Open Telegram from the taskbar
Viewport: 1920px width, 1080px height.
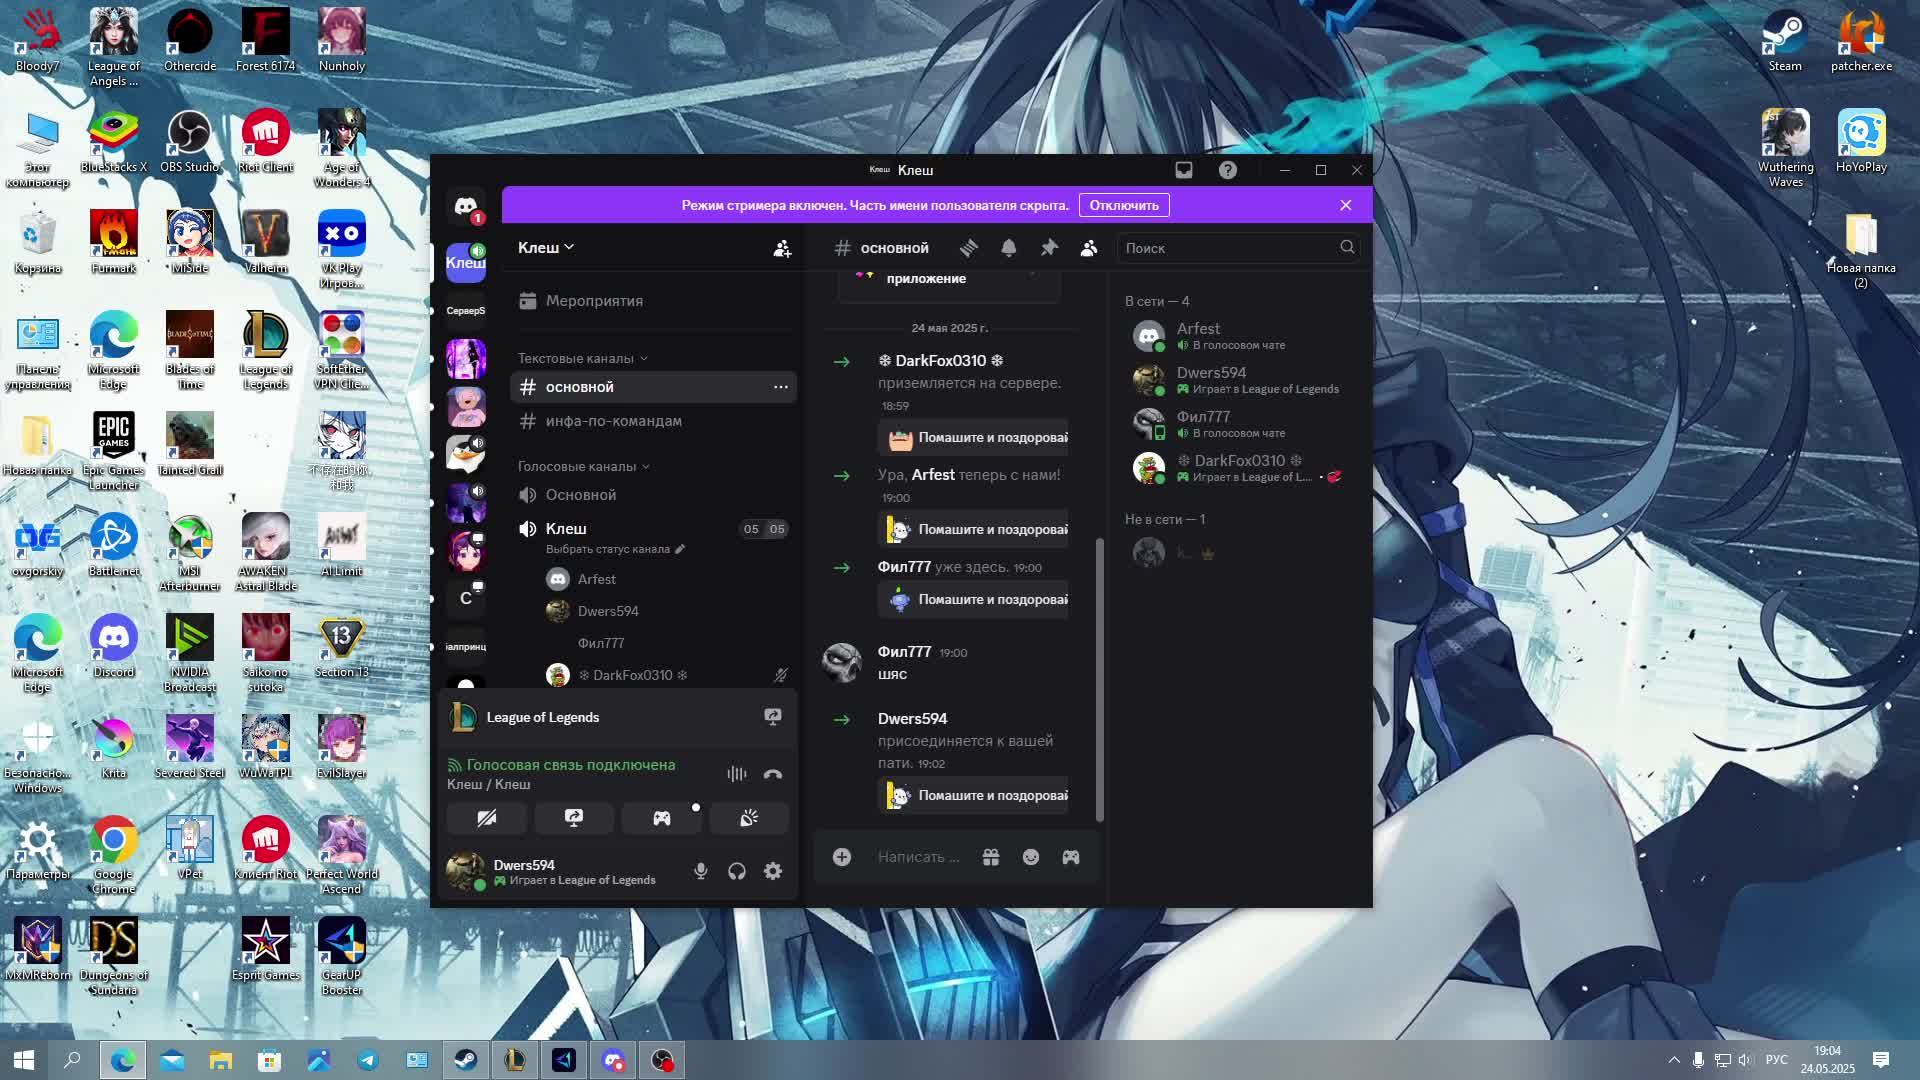368,1060
